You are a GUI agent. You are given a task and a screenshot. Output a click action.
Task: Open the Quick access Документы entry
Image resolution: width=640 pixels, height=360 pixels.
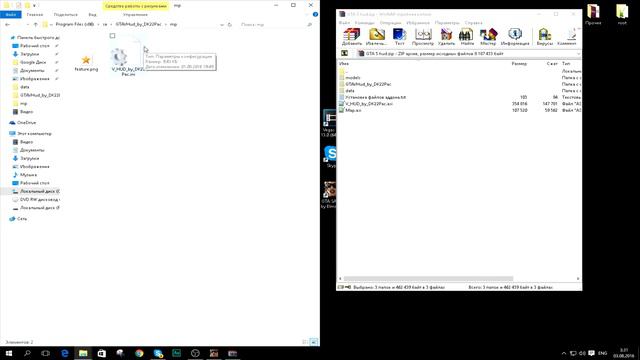(x=32, y=70)
